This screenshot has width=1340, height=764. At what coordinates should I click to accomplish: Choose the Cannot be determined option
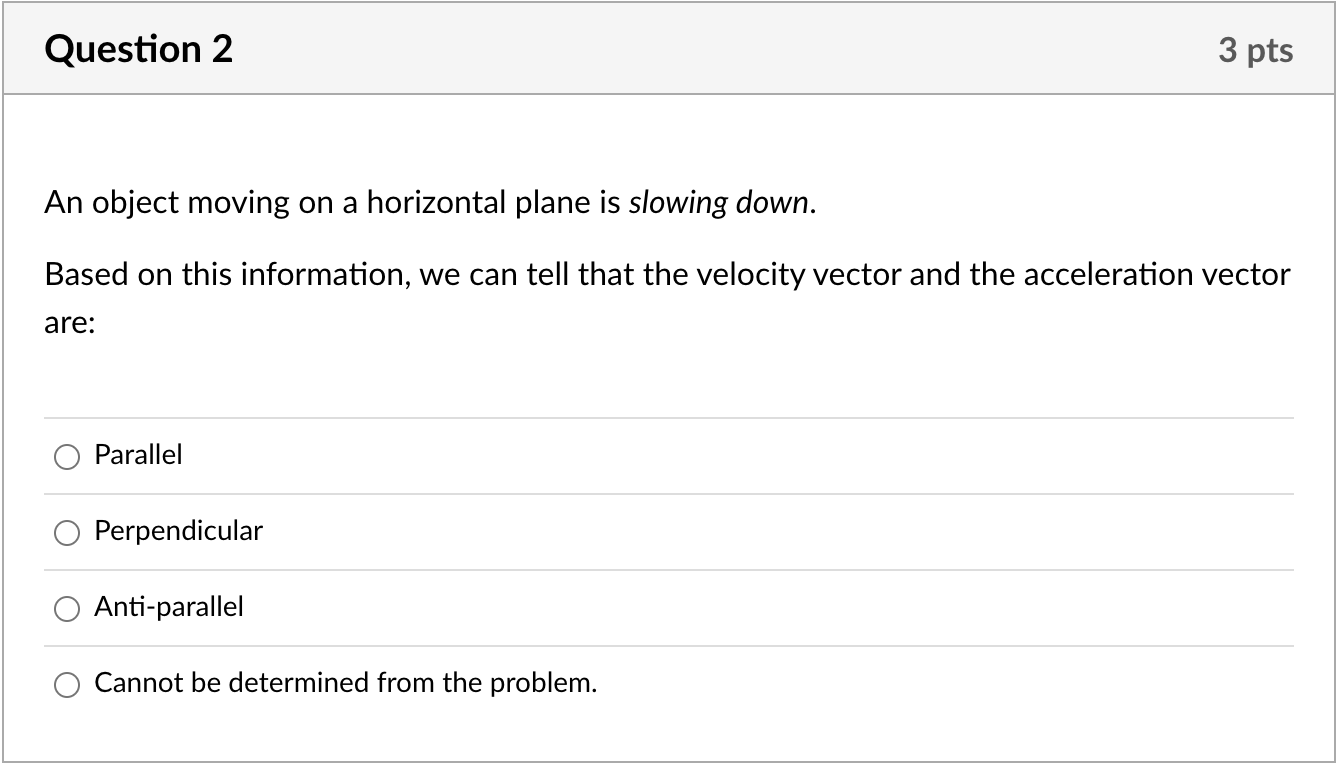(67, 685)
